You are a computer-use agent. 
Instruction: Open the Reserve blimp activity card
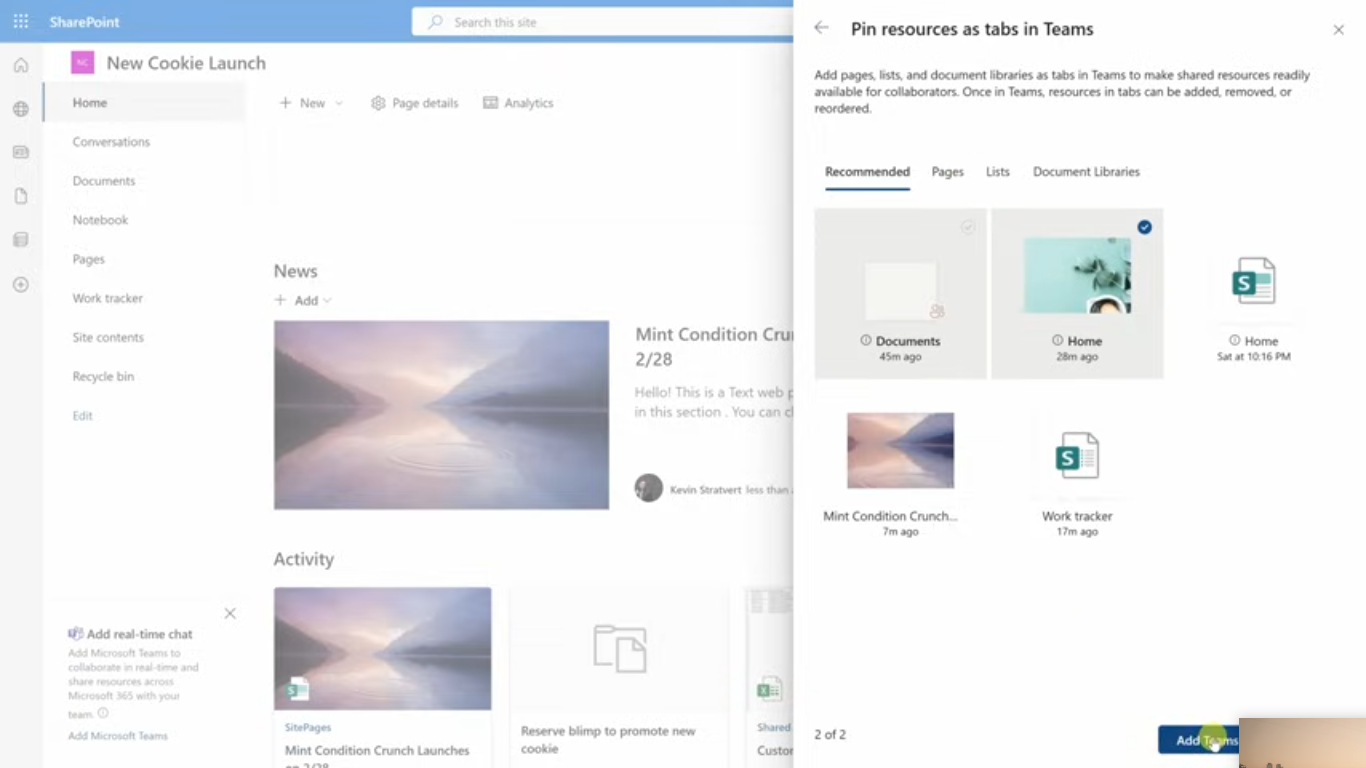click(619, 678)
